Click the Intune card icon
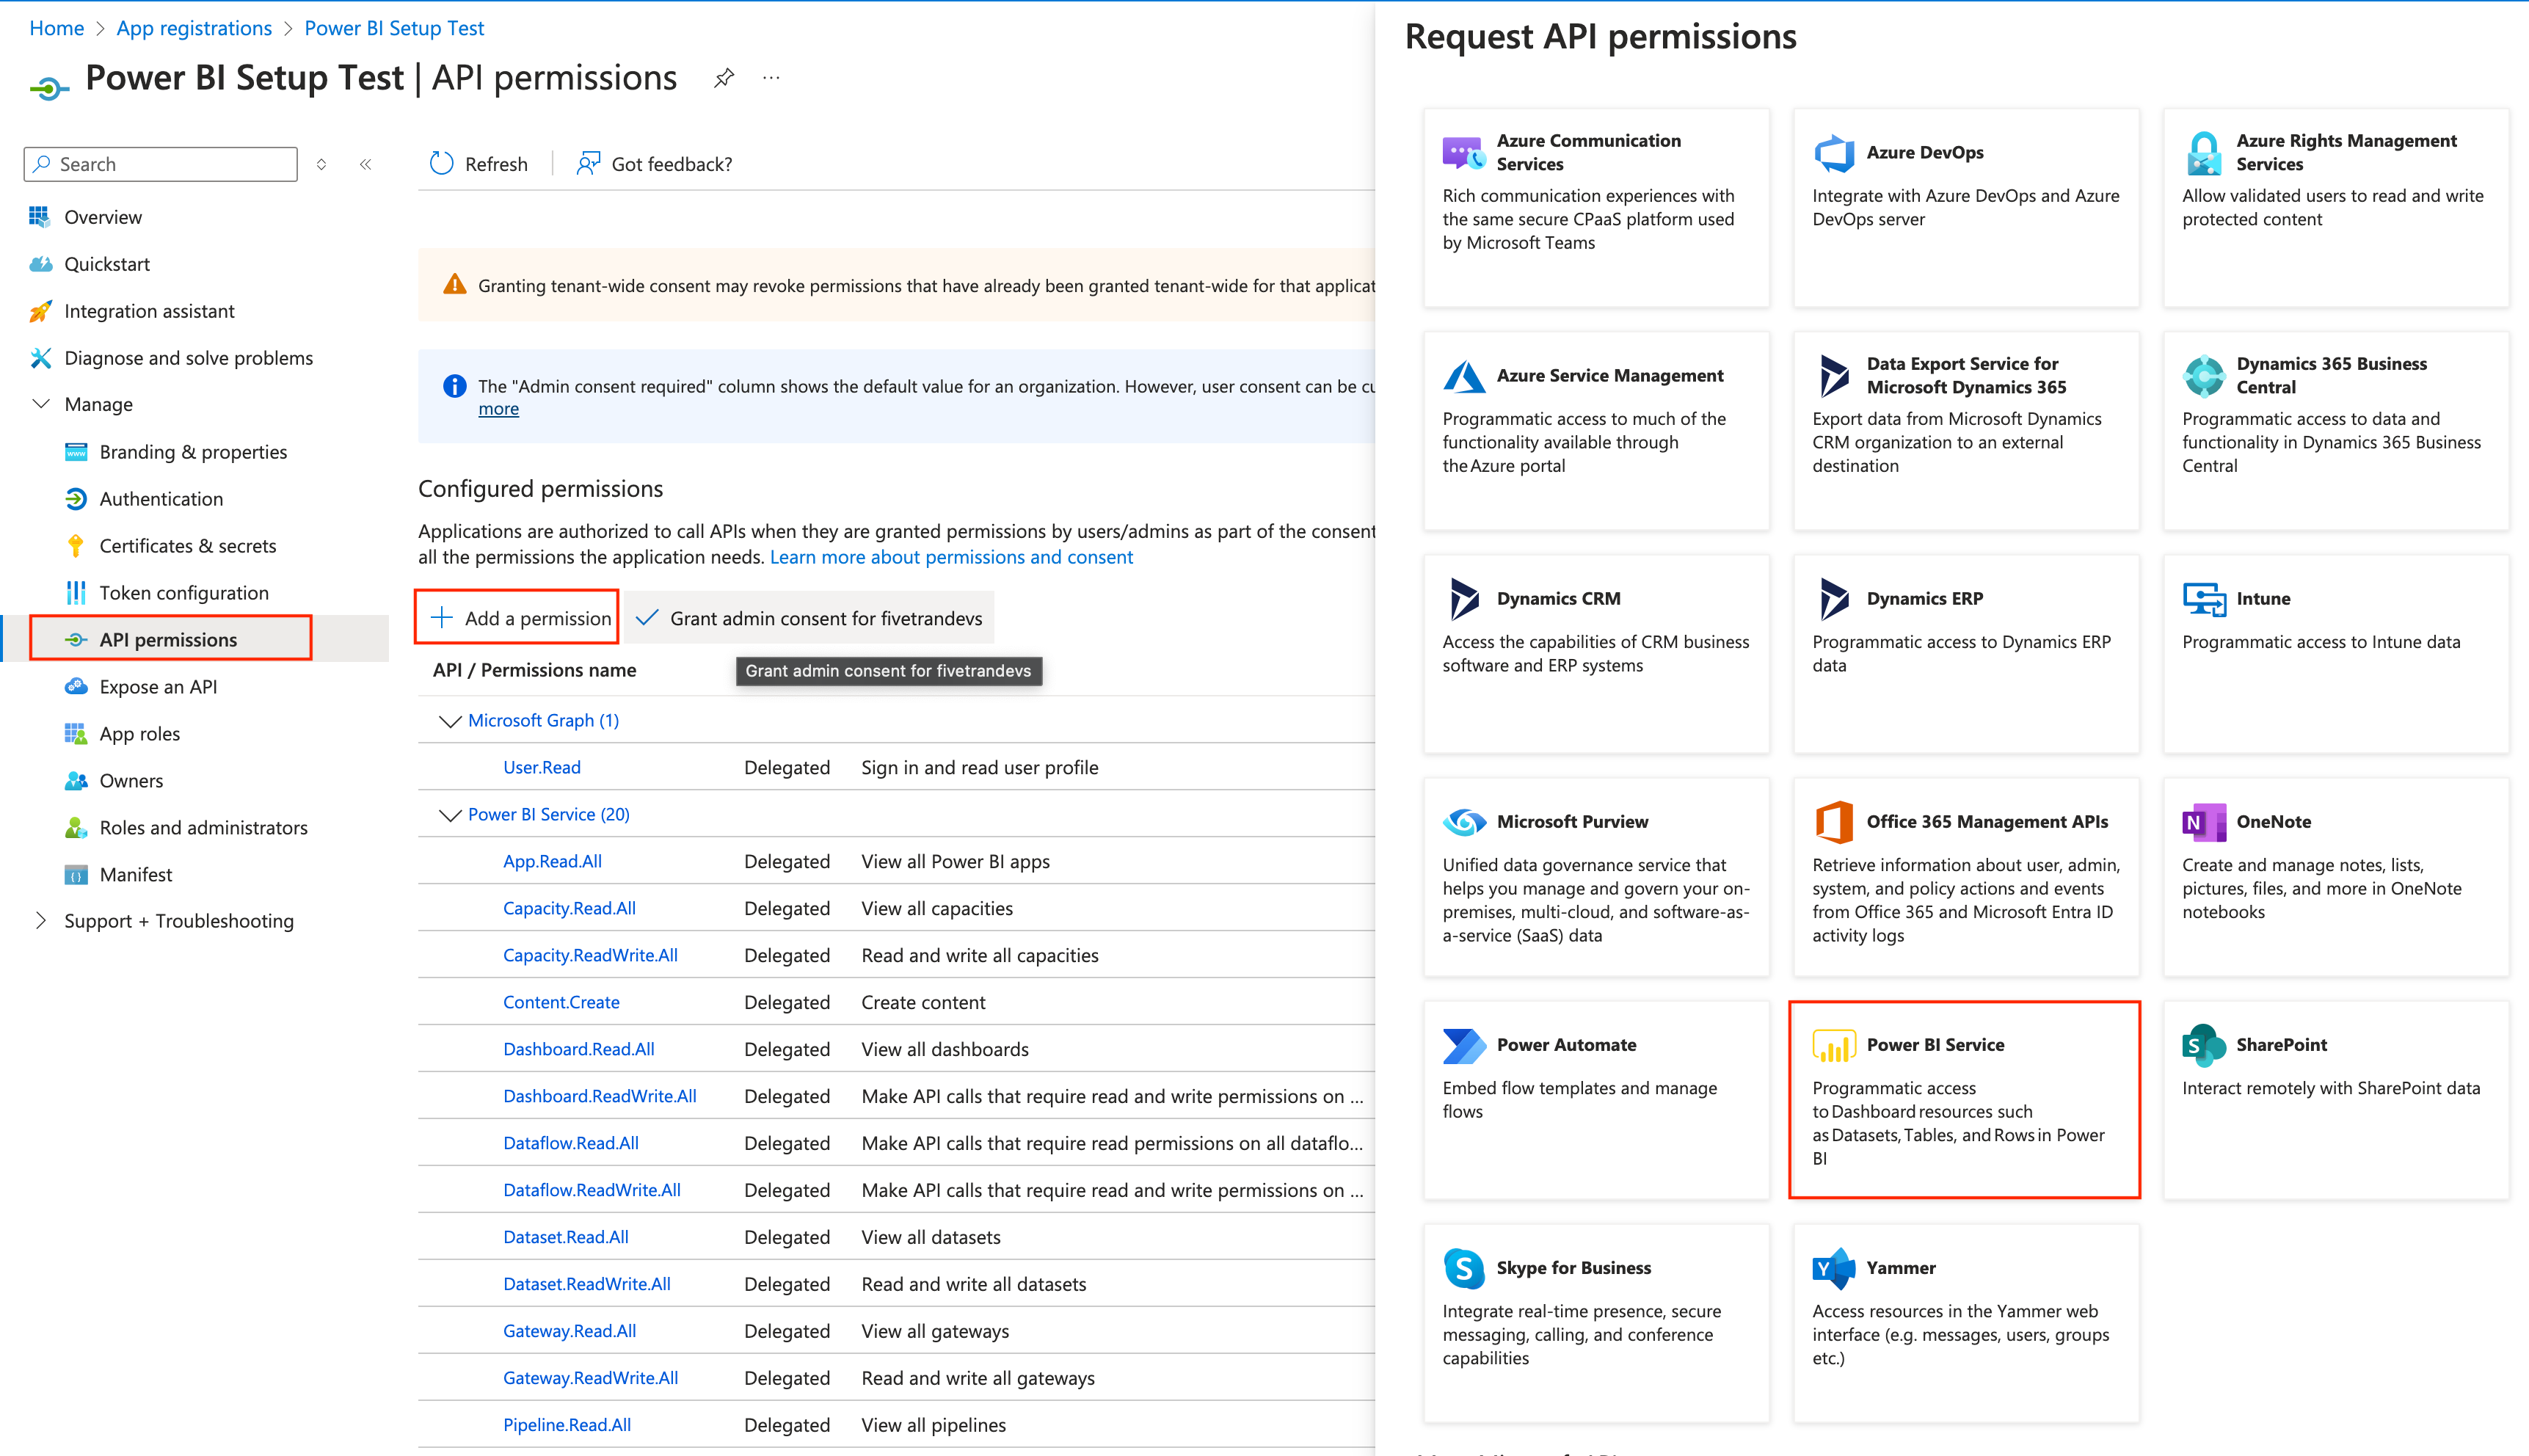The image size is (2529, 1456). 2204,599
